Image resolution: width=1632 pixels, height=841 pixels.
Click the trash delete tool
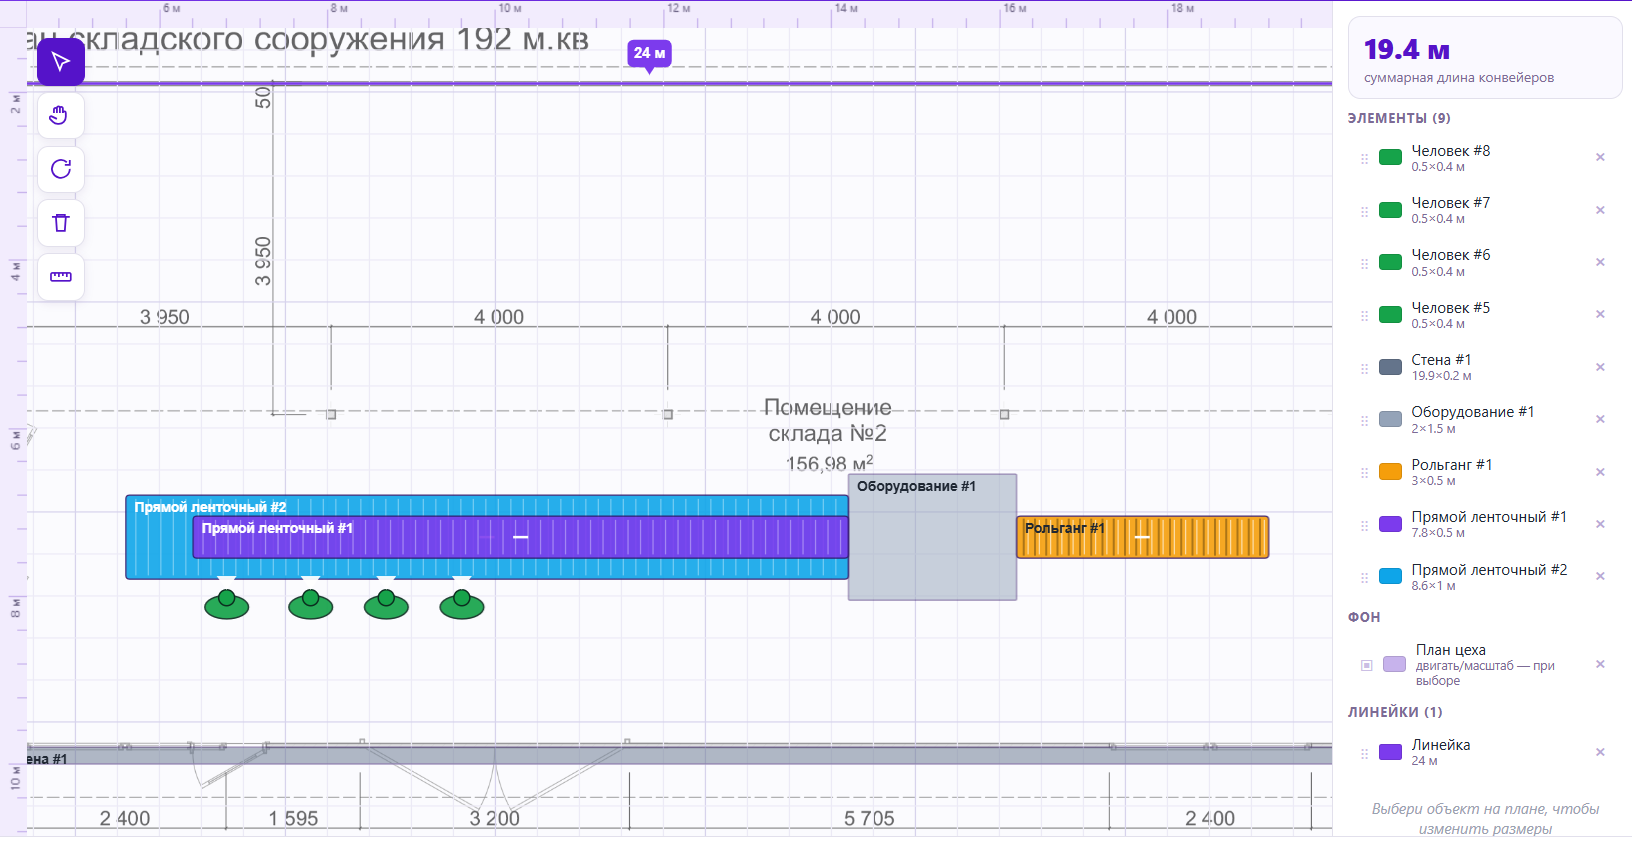61,223
